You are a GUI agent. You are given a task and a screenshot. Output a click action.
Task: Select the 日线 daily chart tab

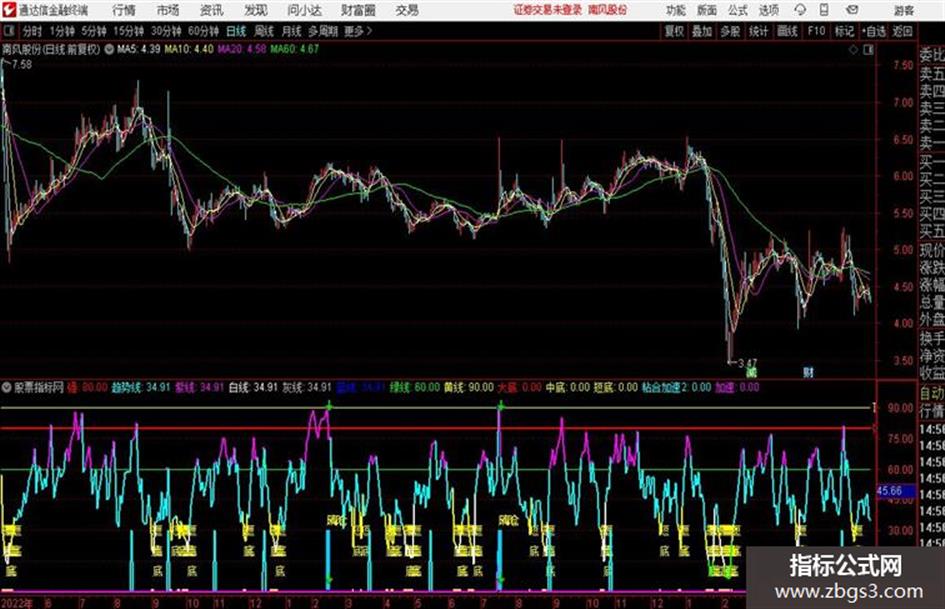tap(236, 31)
